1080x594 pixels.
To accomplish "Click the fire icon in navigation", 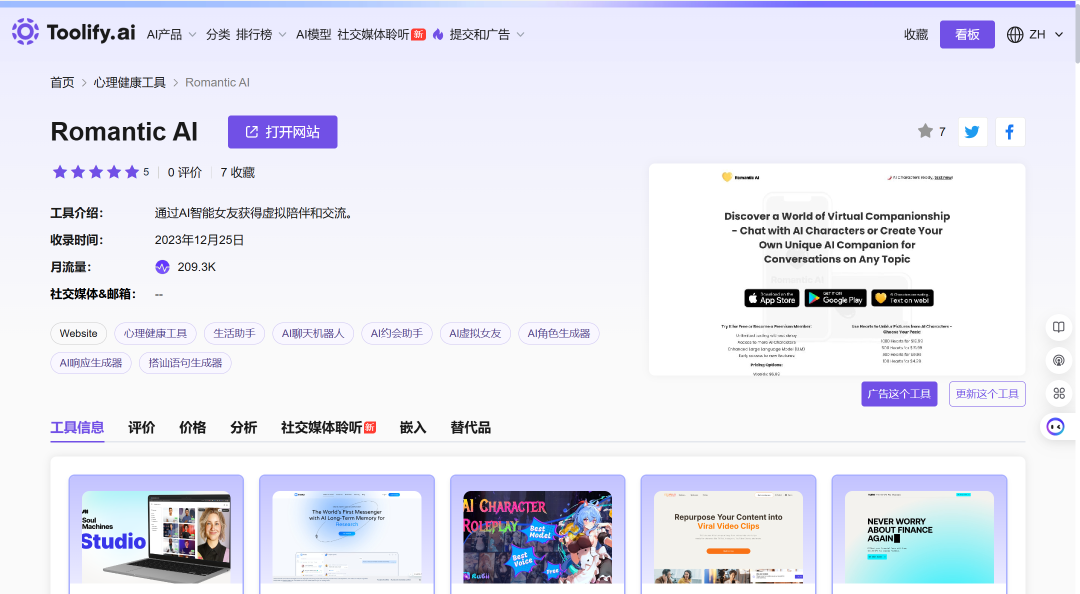I will point(438,34).
